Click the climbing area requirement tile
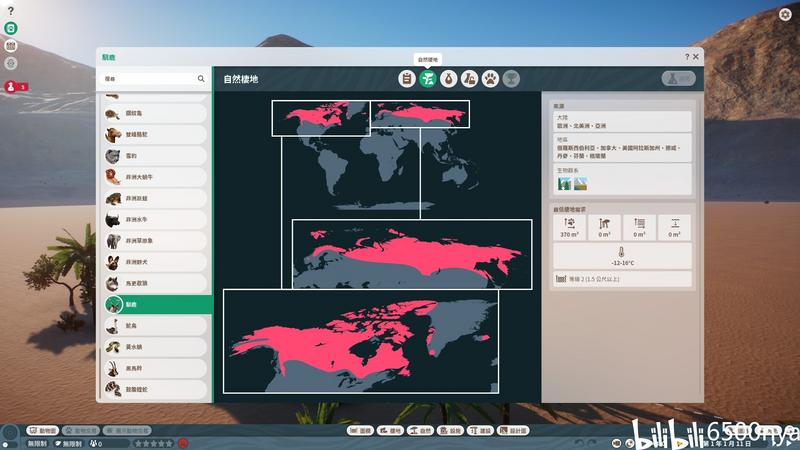 click(x=604, y=228)
